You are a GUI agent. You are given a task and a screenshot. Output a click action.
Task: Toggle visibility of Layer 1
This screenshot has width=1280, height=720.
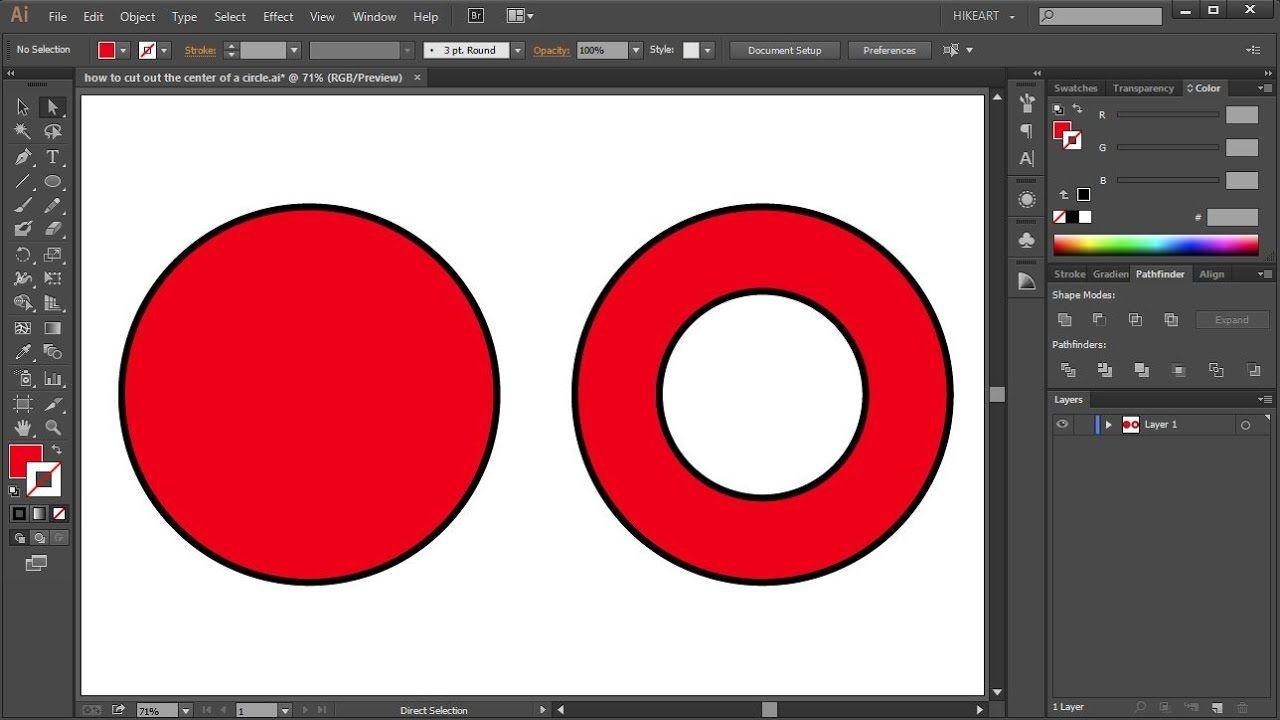[1062, 424]
